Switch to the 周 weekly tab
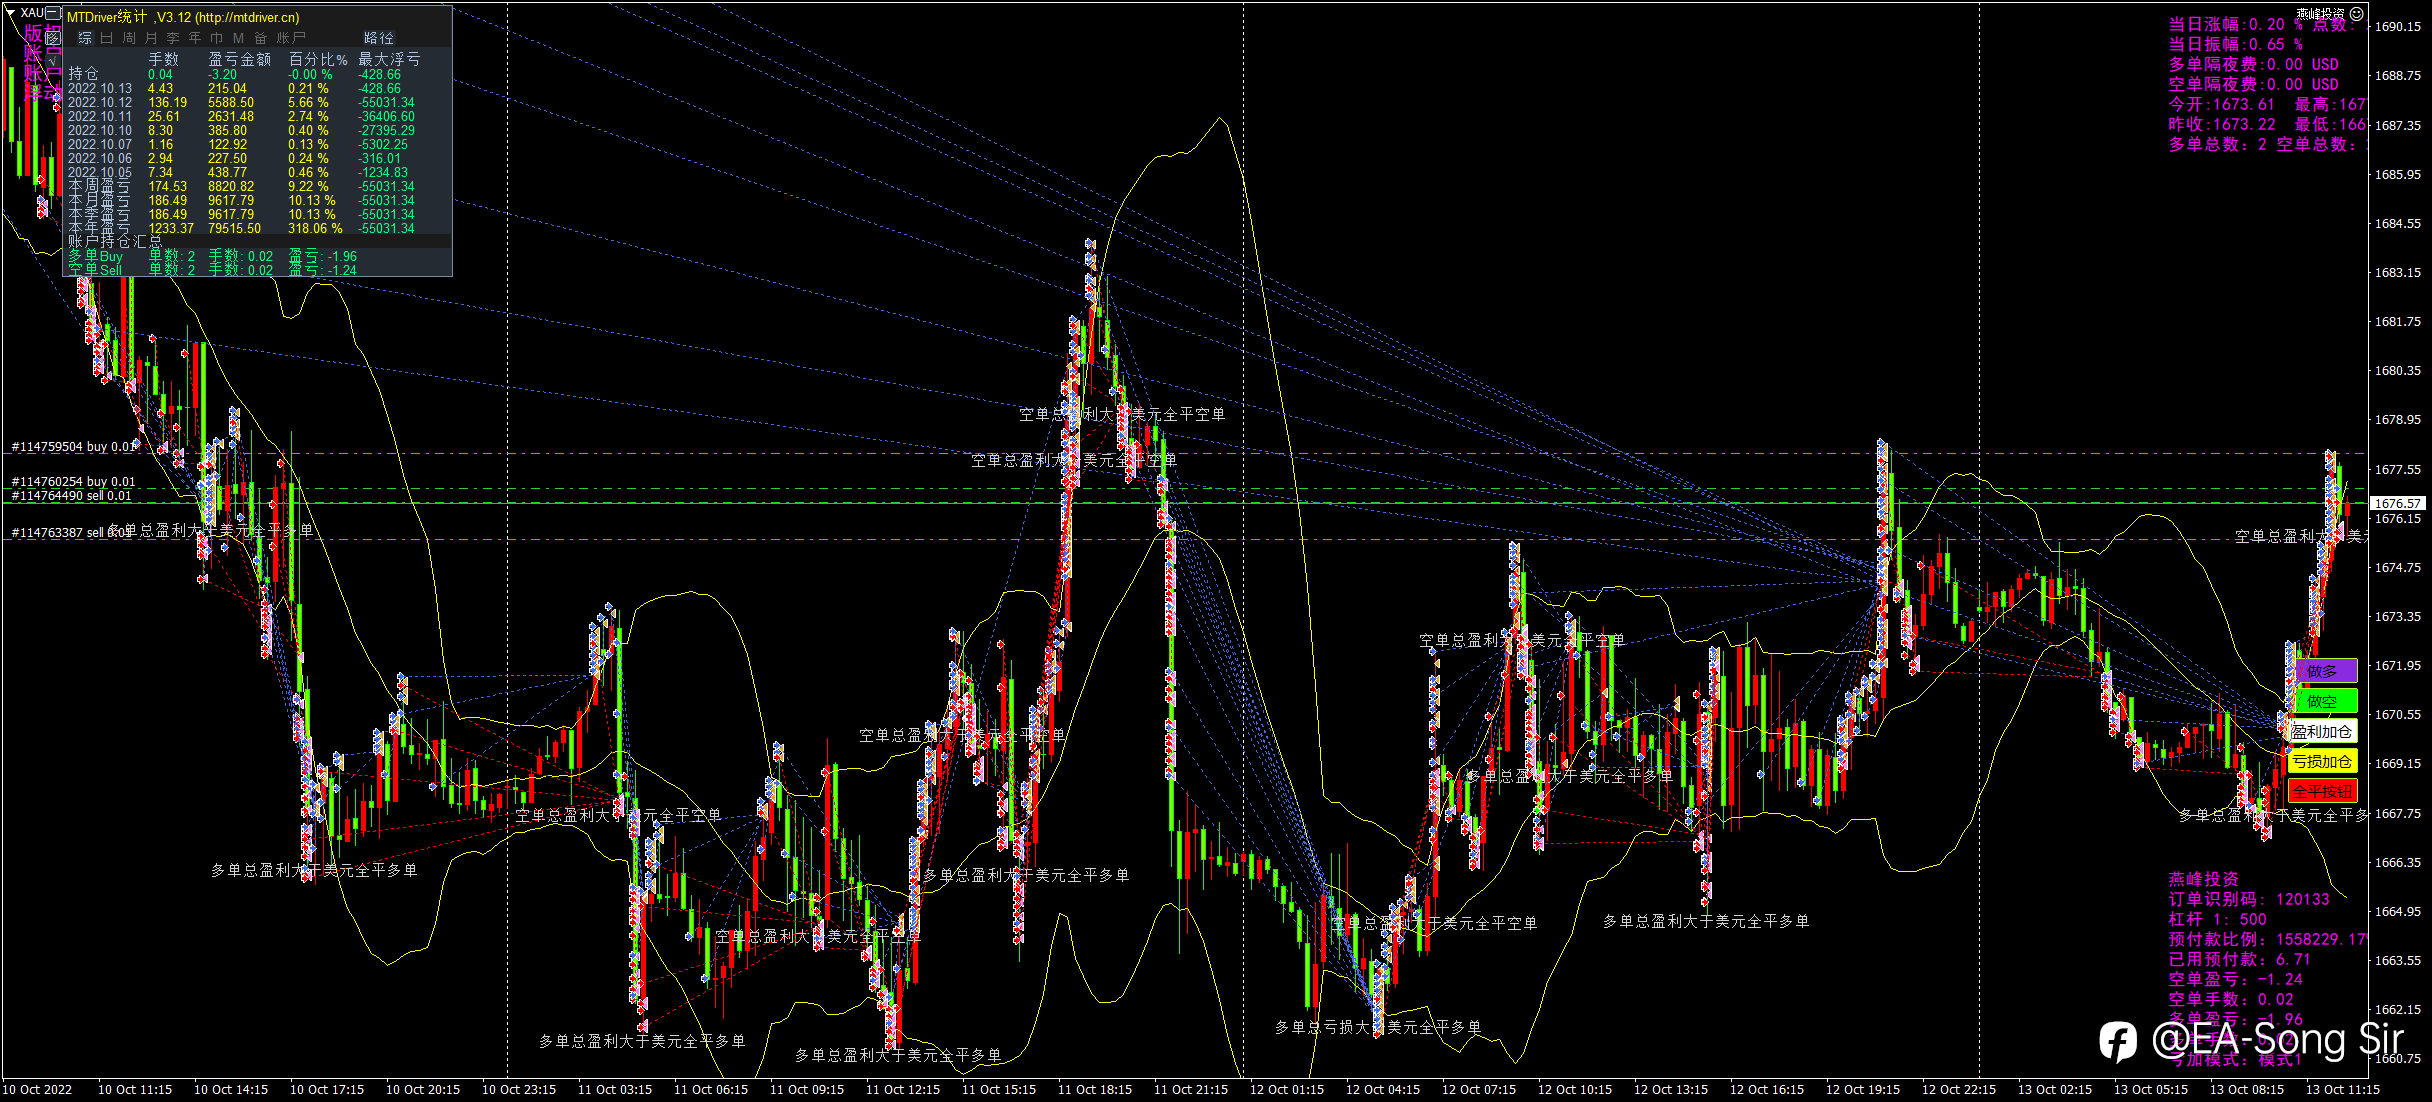 pos(129,38)
